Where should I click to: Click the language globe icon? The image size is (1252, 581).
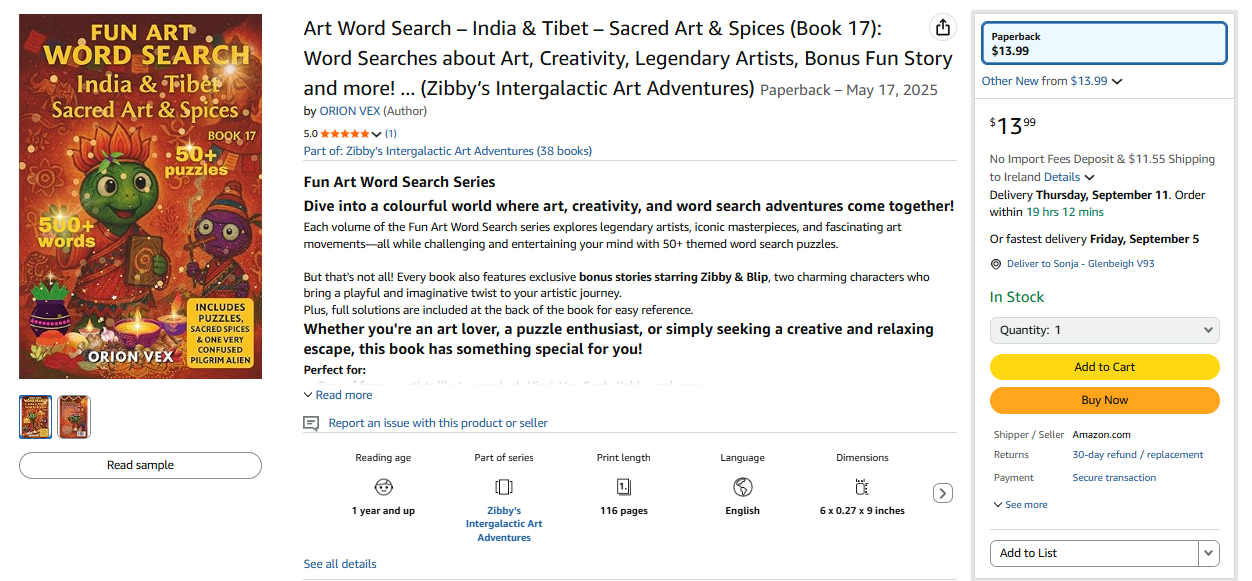click(742, 487)
